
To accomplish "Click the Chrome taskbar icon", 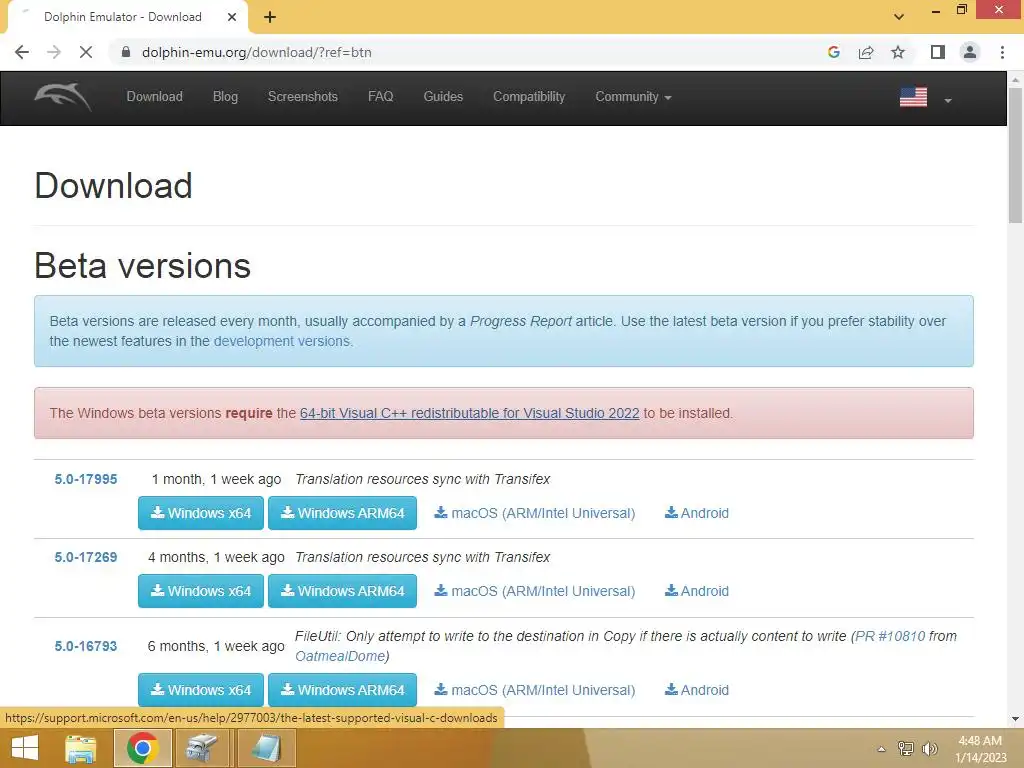I will tap(142, 748).
